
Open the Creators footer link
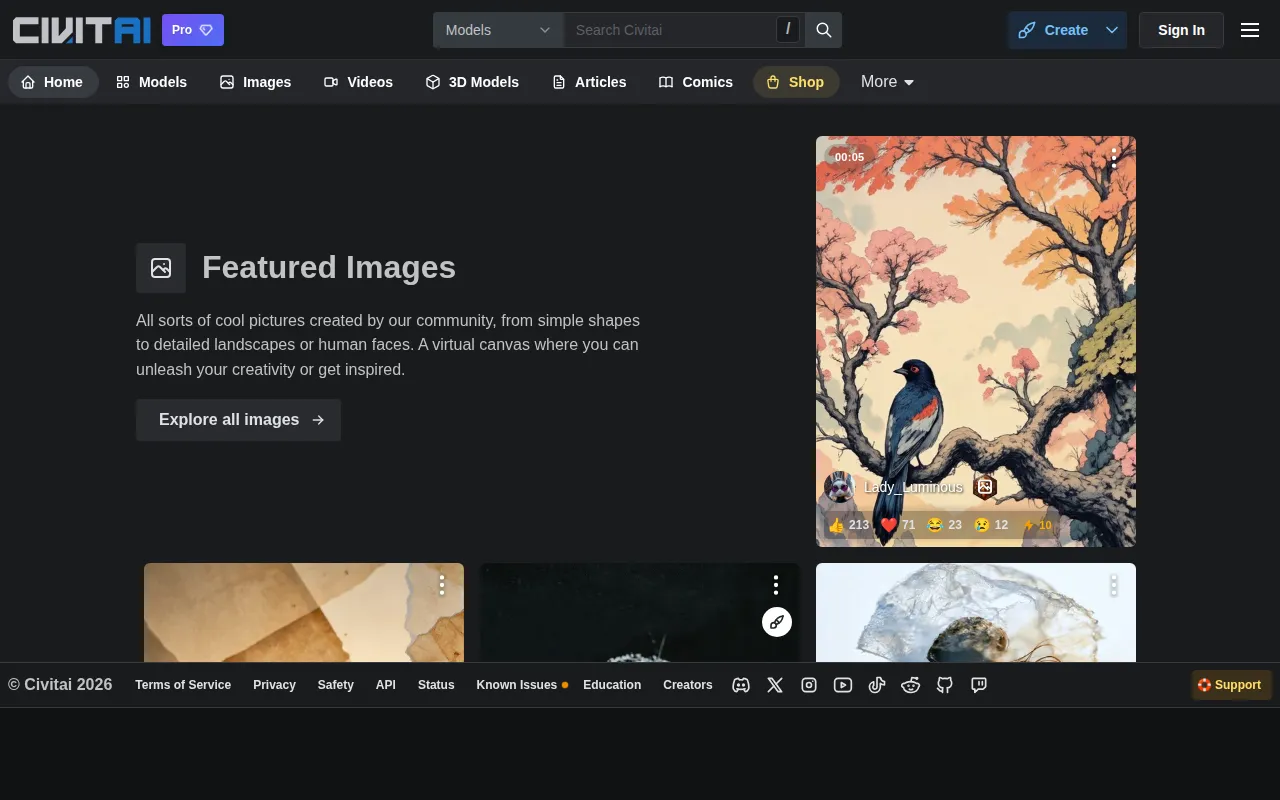688,685
